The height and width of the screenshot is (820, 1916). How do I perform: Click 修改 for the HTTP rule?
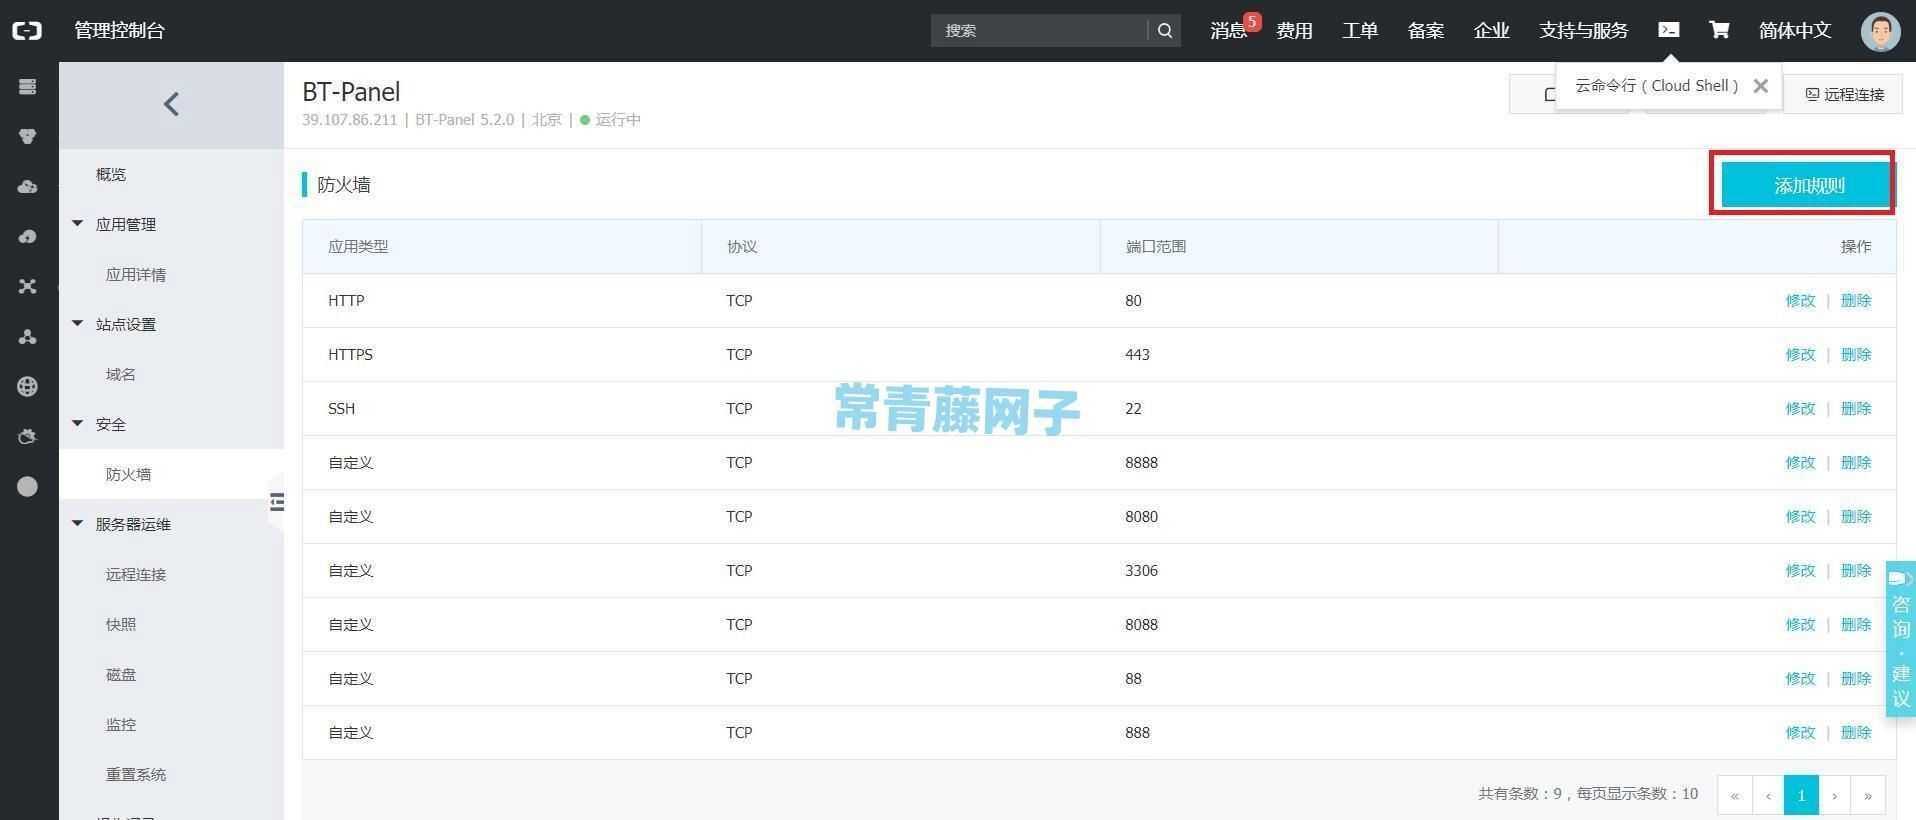click(x=1800, y=300)
